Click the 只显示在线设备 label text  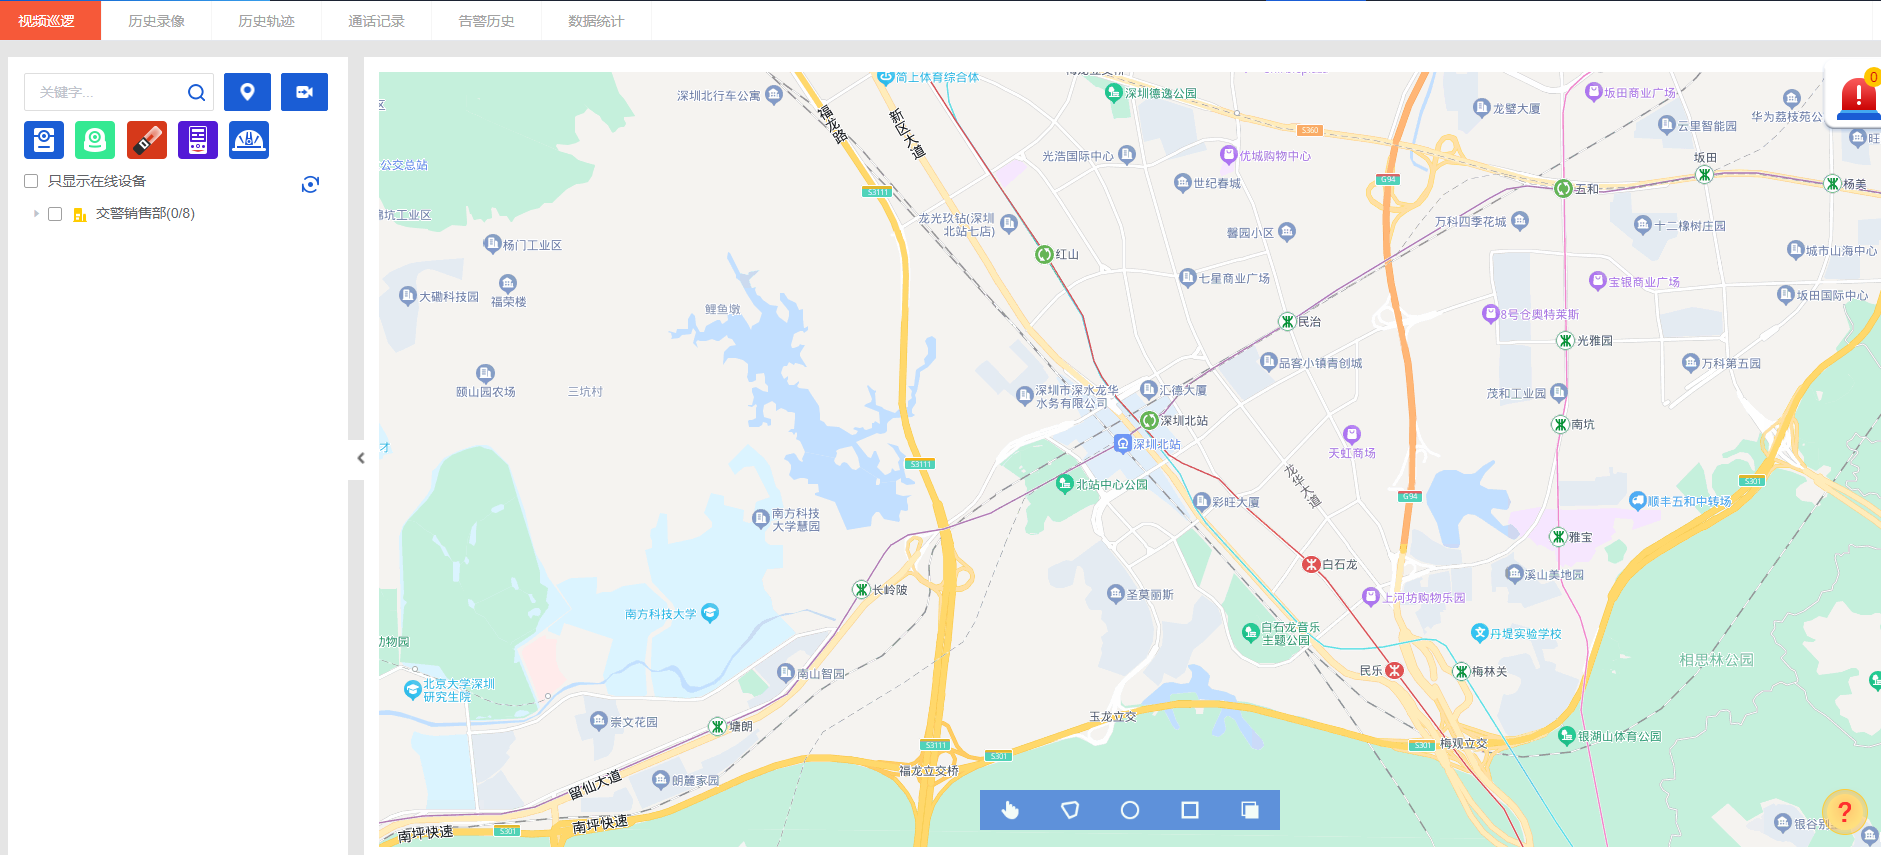click(97, 181)
